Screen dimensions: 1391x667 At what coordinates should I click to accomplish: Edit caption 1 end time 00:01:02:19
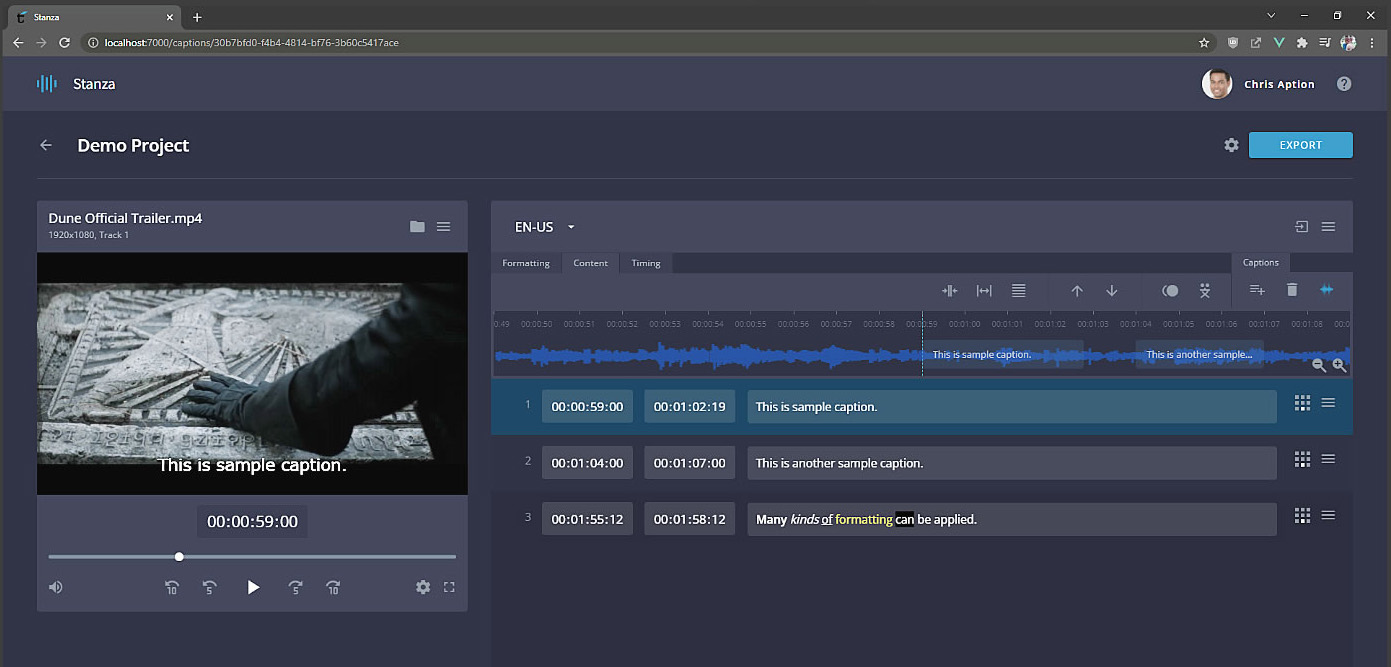point(690,406)
